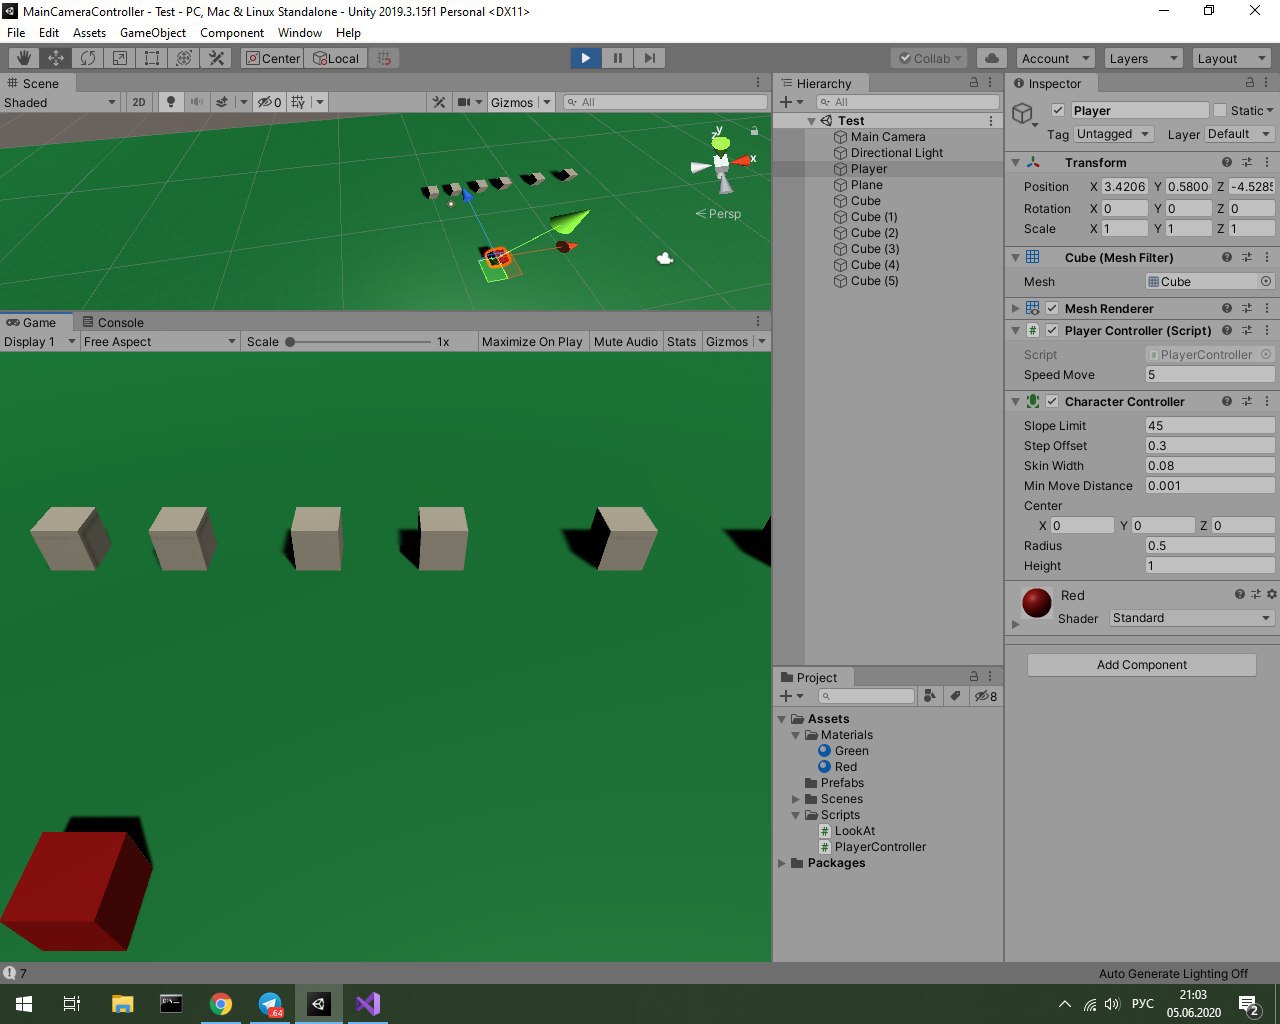Open Layer Default dropdown
Viewport: 1280px width, 1024px height.
(1239, 134)
